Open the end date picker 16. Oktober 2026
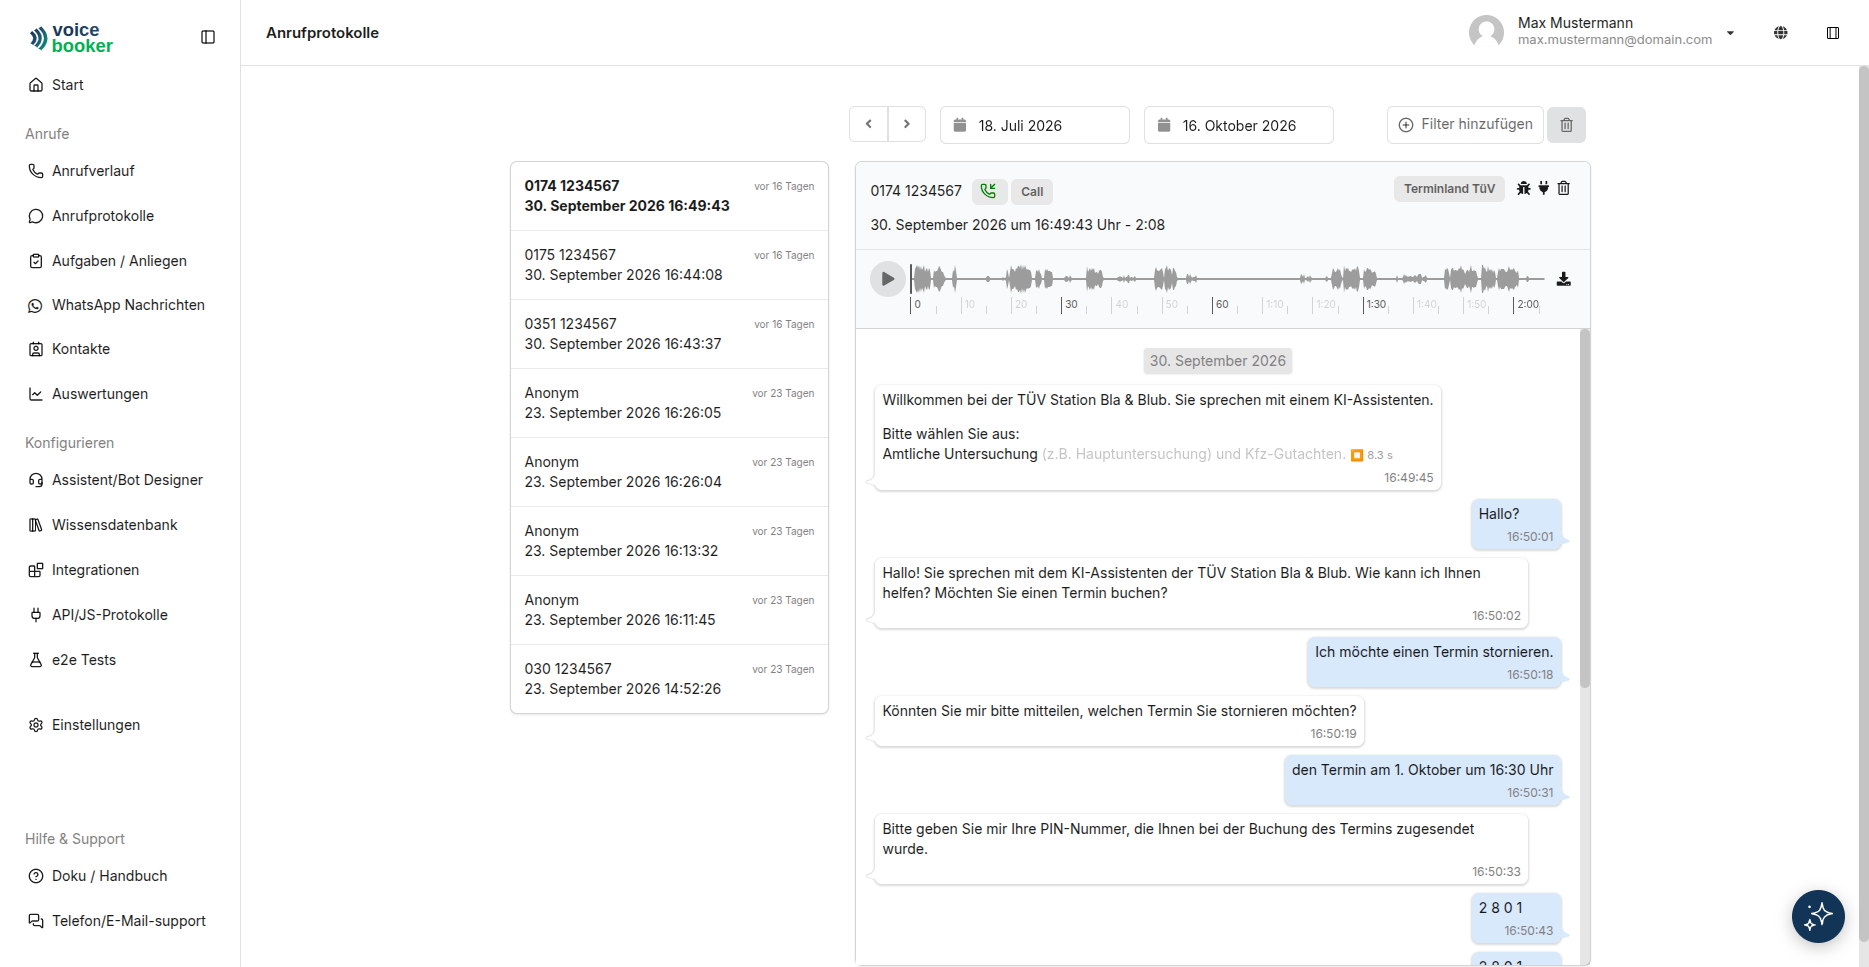This screenshot has height=967, width=1869. pyautogui.click(x=1239, y=125)
